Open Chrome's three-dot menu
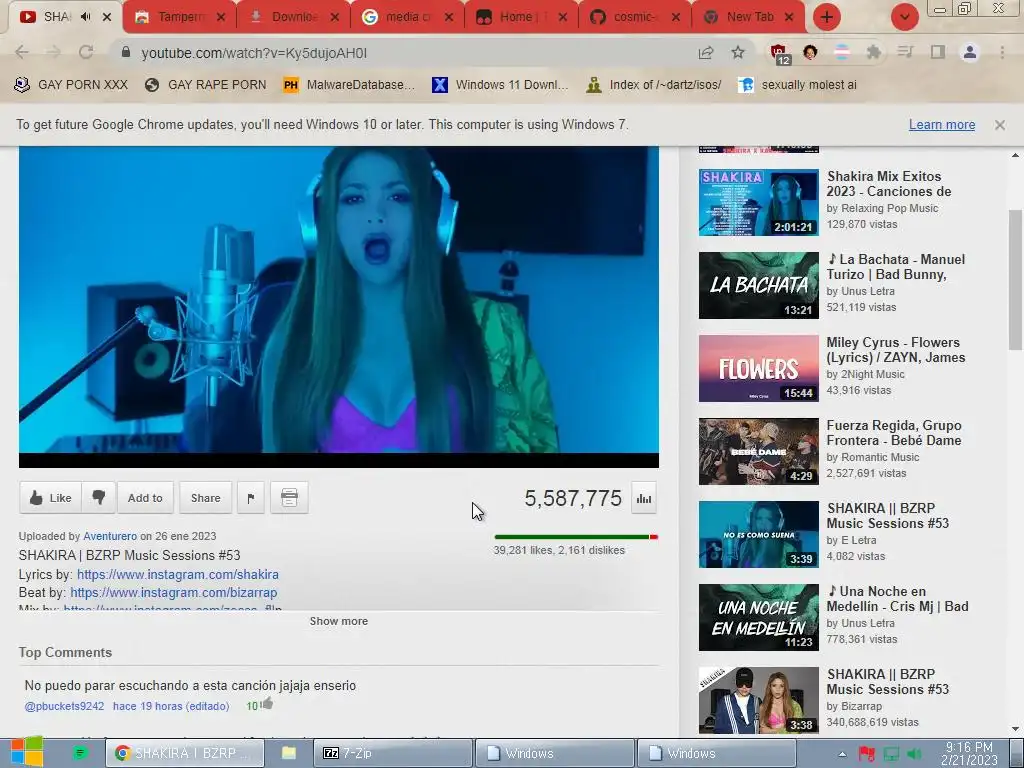Viewport: 1024px width, 768px height. [1002, 52]
